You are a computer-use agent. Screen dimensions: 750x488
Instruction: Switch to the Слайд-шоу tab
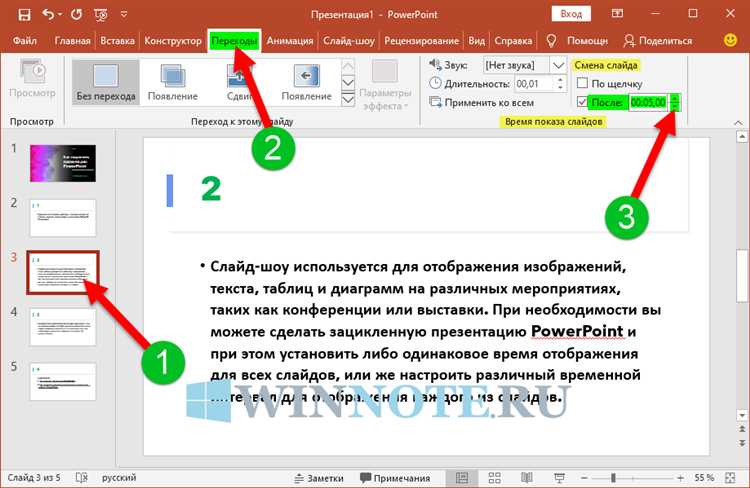(x=349, y=41)
